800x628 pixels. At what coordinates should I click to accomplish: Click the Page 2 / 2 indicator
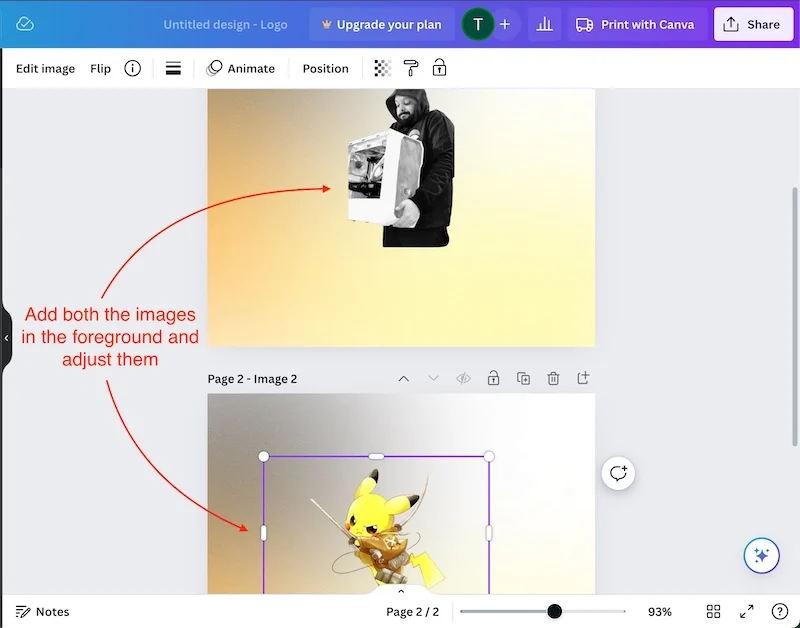pos(412,611)
